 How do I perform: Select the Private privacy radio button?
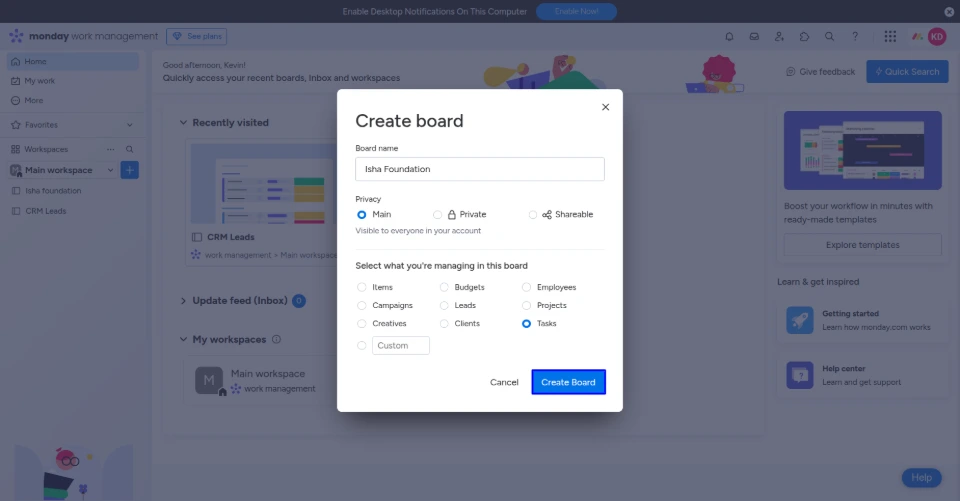point(438,215)
